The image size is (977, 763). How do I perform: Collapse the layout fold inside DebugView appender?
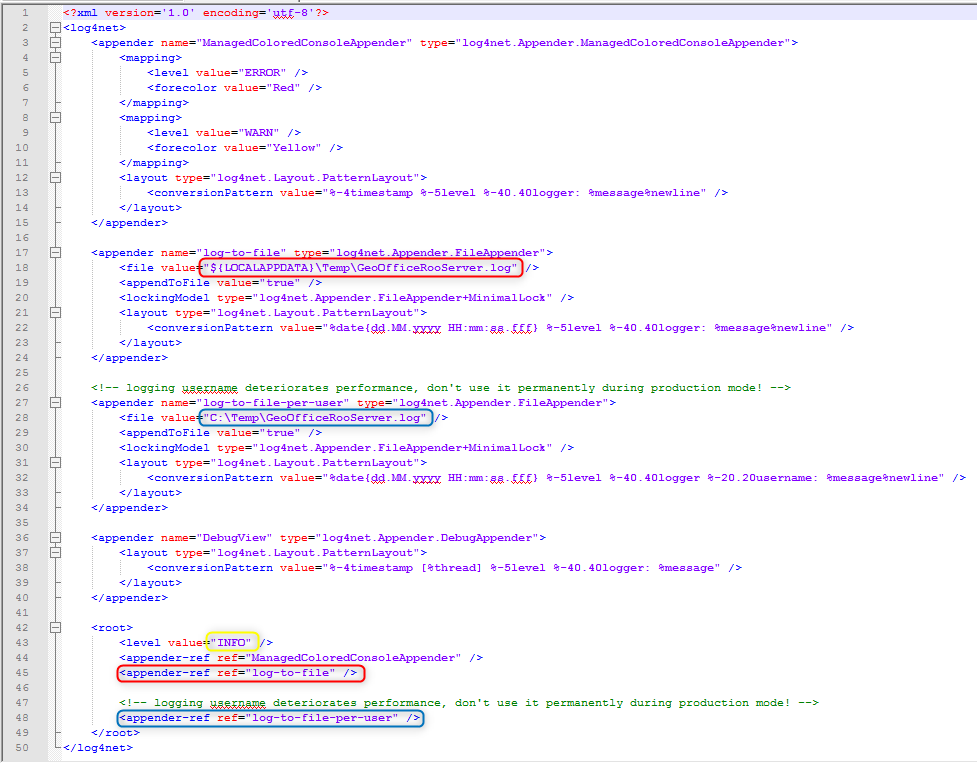click(x=58, y=552)
